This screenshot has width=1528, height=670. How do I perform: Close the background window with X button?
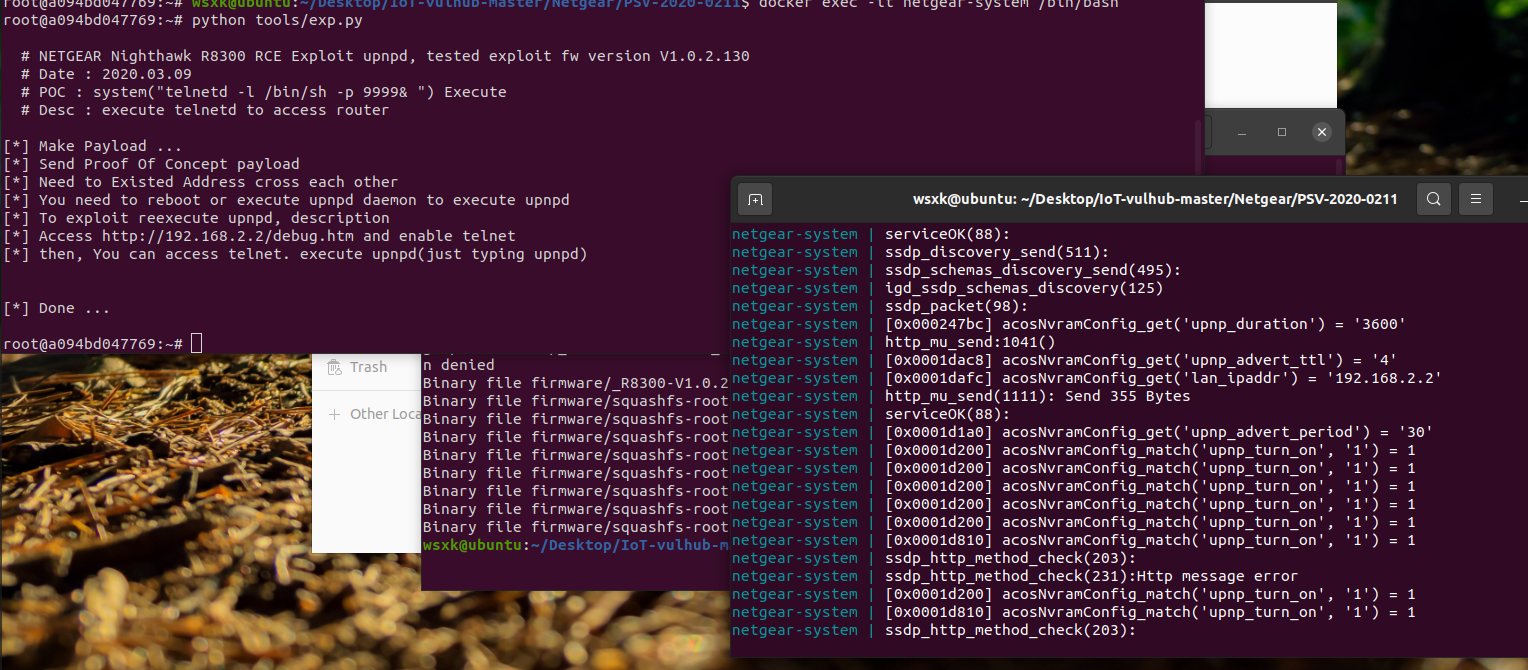coord(1323,132)
